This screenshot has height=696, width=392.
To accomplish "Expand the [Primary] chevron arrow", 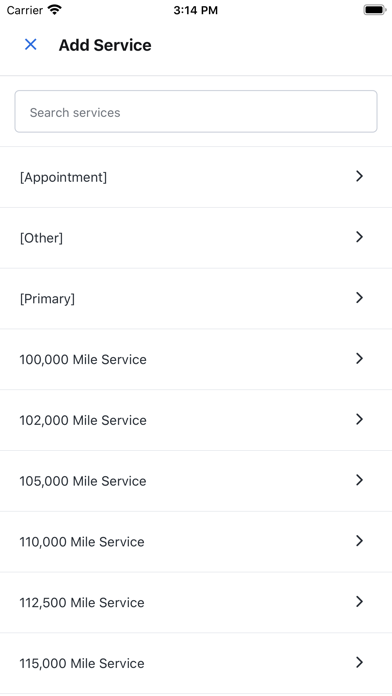I will pyautogui.click(x=360, y=298).
